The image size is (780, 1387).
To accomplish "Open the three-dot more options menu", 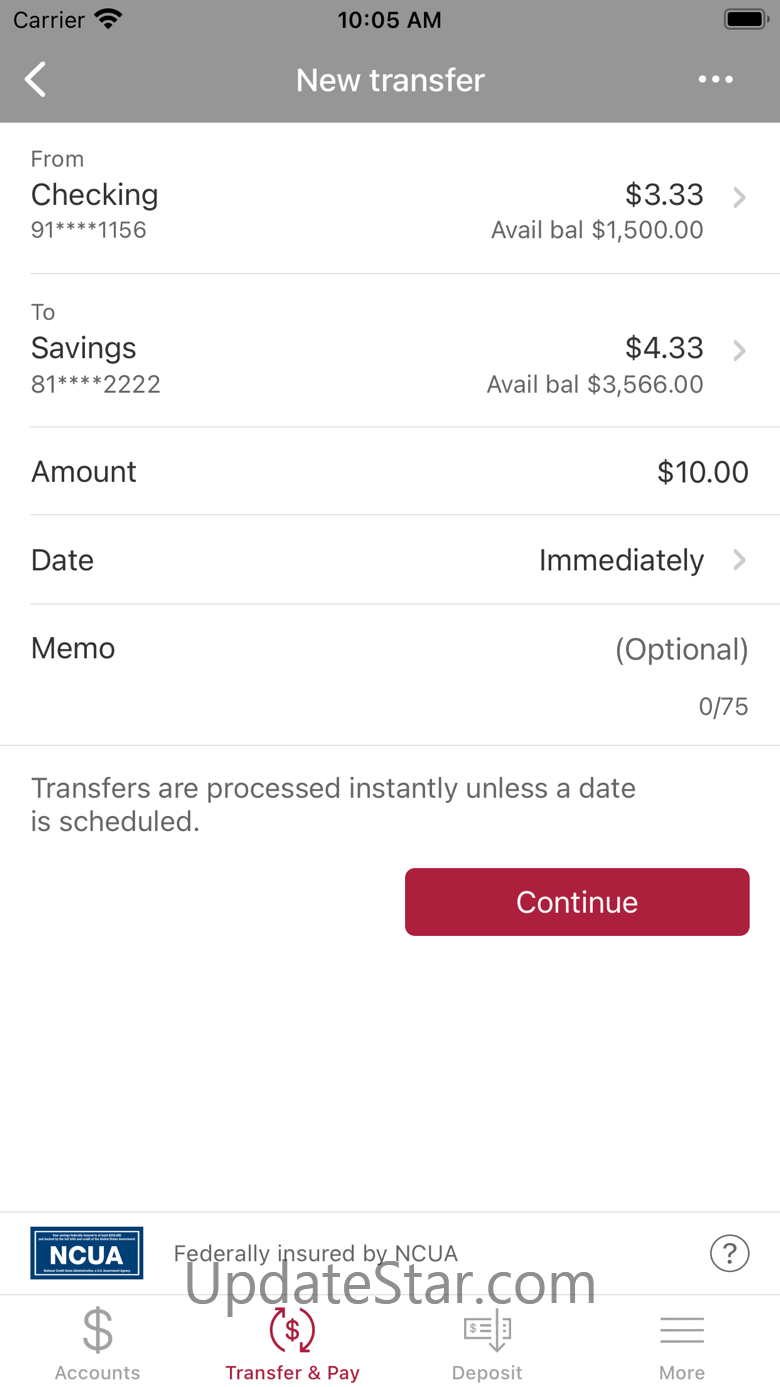I will tap(716, 80).
